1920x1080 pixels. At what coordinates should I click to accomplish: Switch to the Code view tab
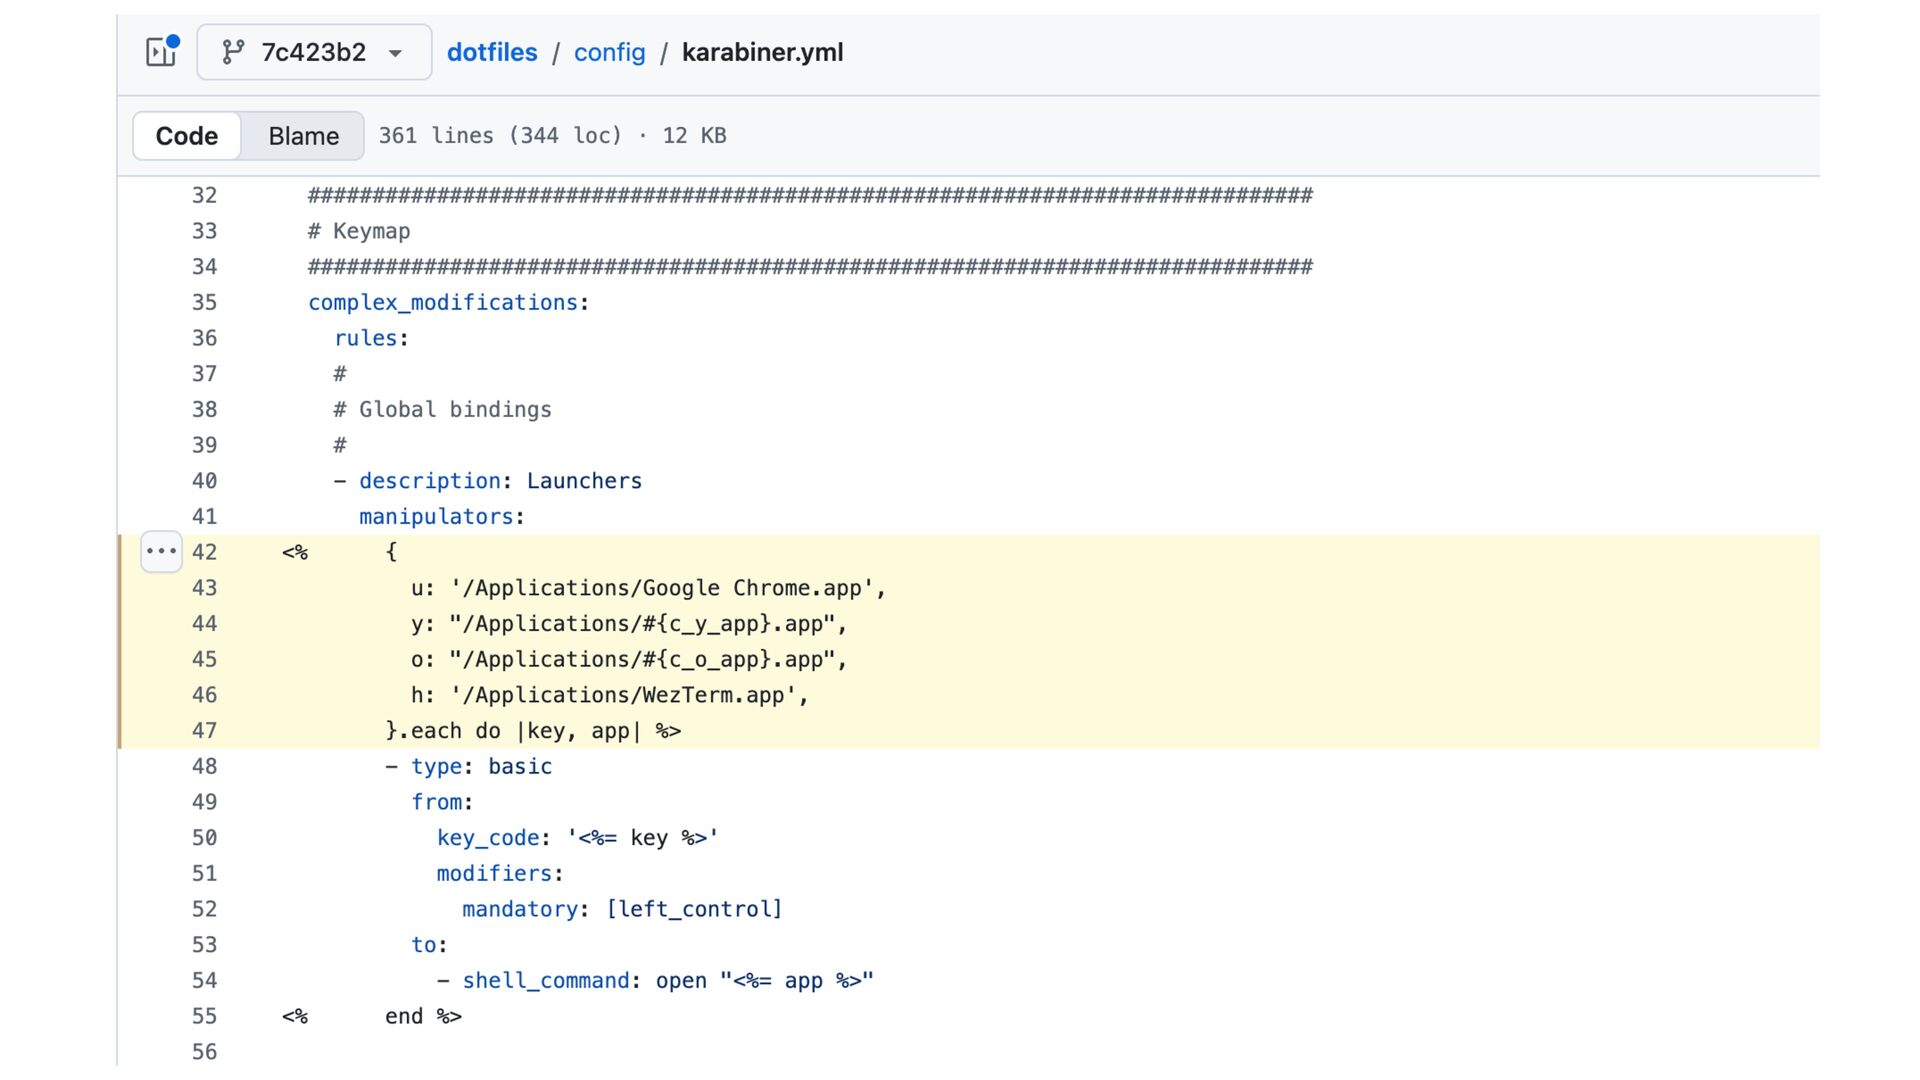point(187,136)
